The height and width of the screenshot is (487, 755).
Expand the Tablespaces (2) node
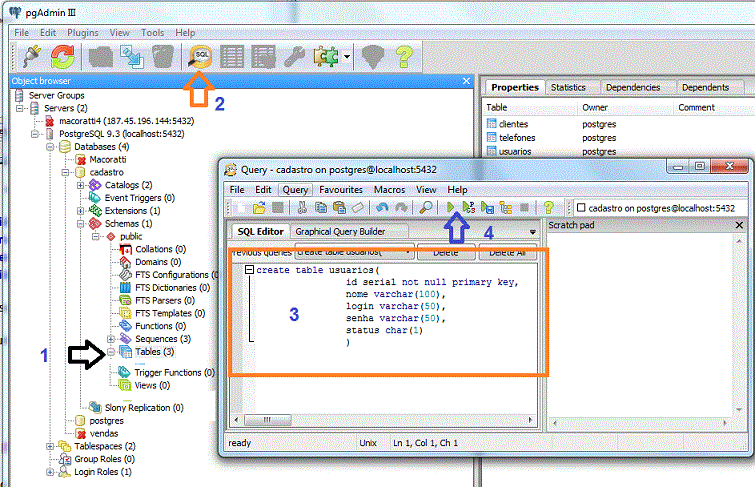[x=50, y=447]
